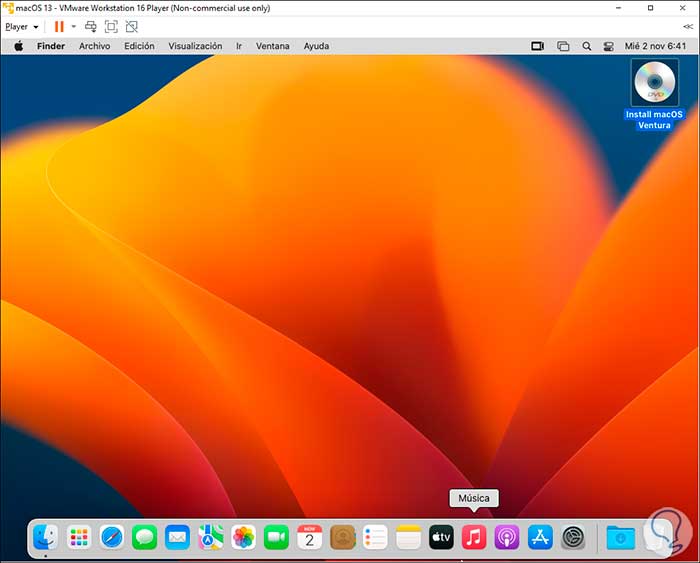
Task: Open the App Store dock icon
Action: (x=540, y=537)
